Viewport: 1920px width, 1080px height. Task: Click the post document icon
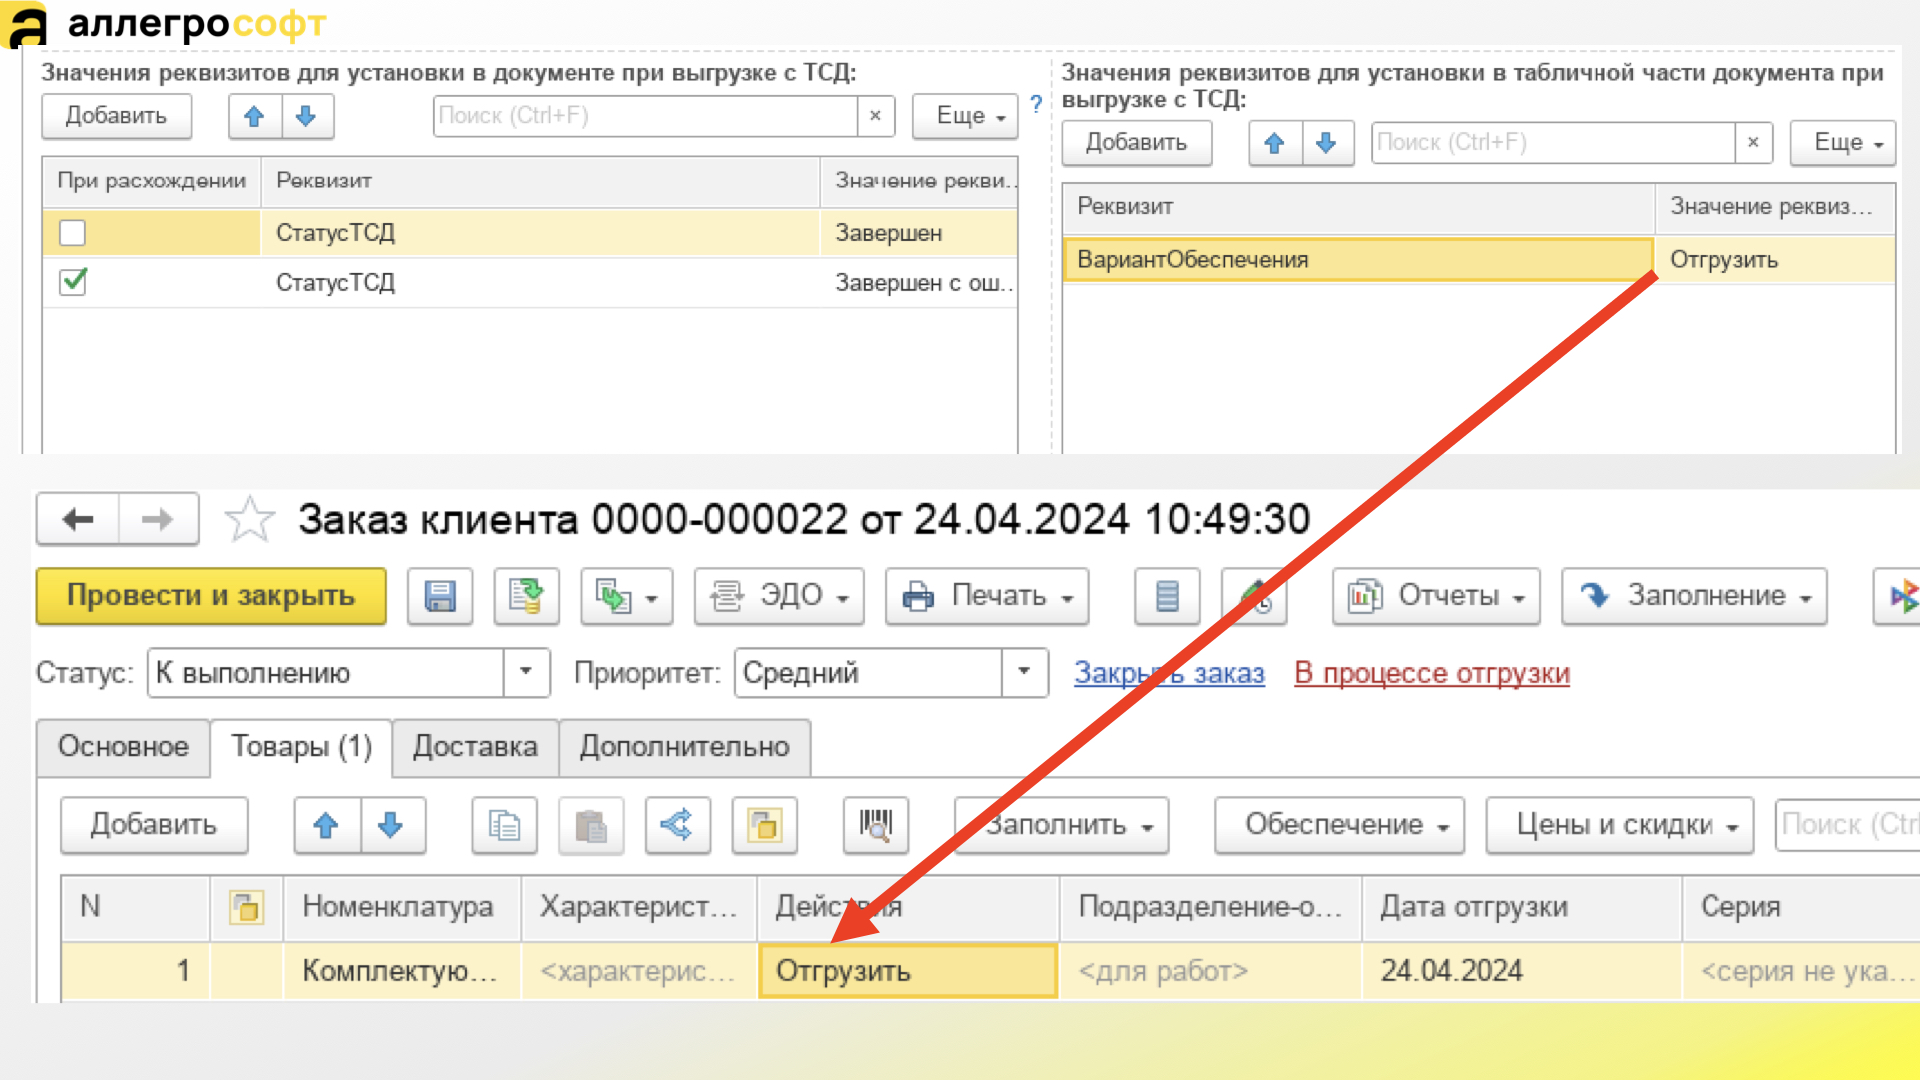pyautogui.click(x=526, y=596)
